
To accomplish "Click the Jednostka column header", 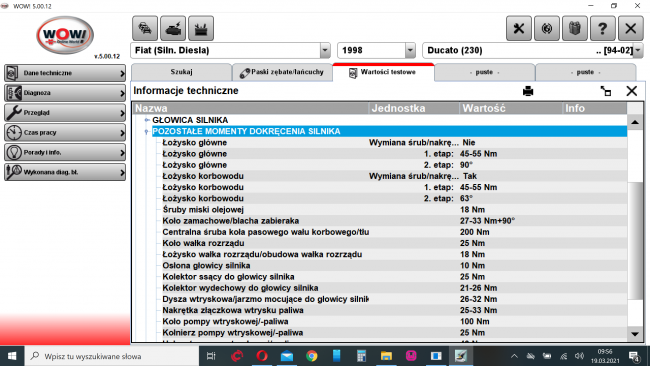I will (x=414, y=108).
